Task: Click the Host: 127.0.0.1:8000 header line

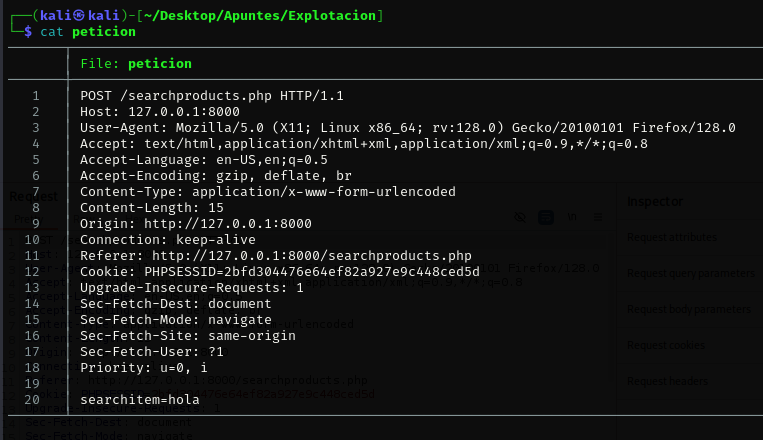Action: (x=162, y=112)
